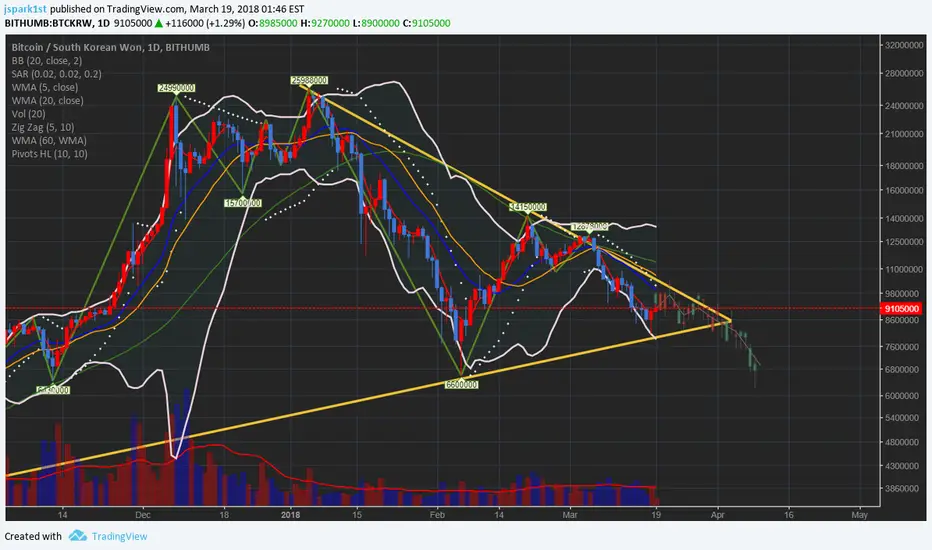The image size is (932, 550).
Task: Click the 4300000 price axis value
Action: point(903,466)
